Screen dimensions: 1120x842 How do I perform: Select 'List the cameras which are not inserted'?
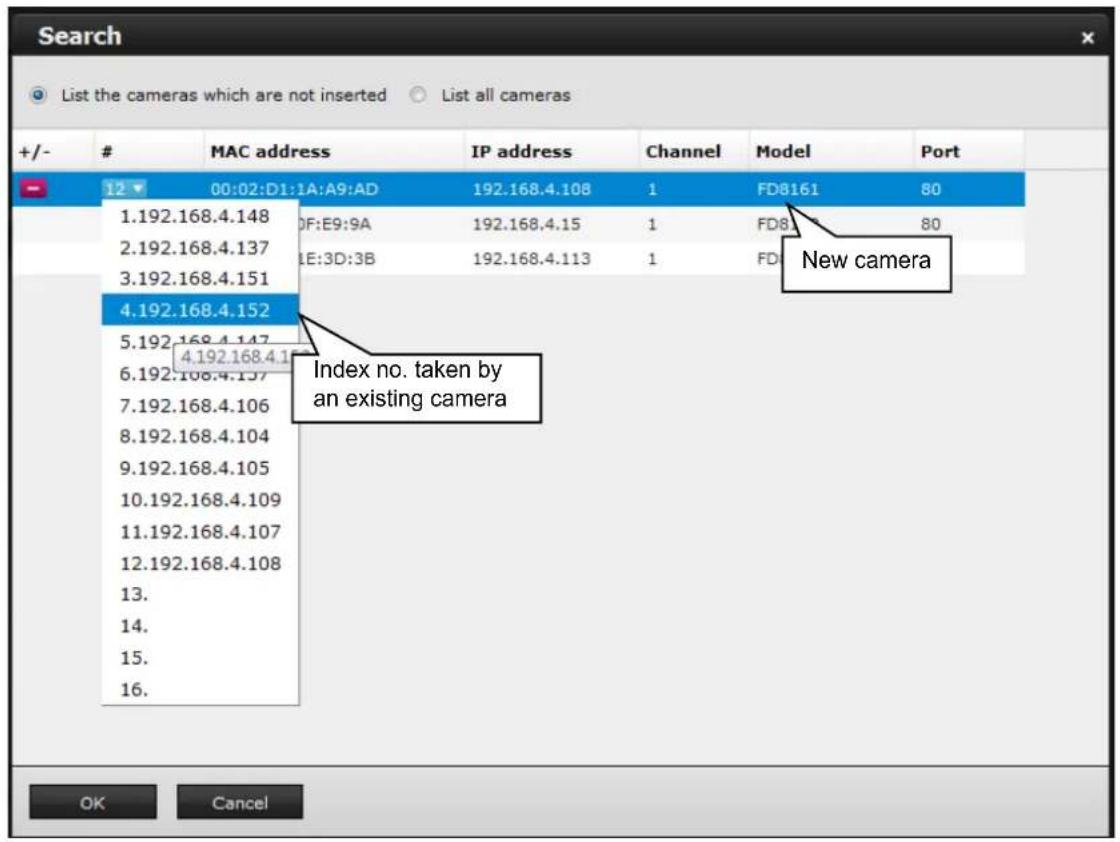(x=39, y=95)
